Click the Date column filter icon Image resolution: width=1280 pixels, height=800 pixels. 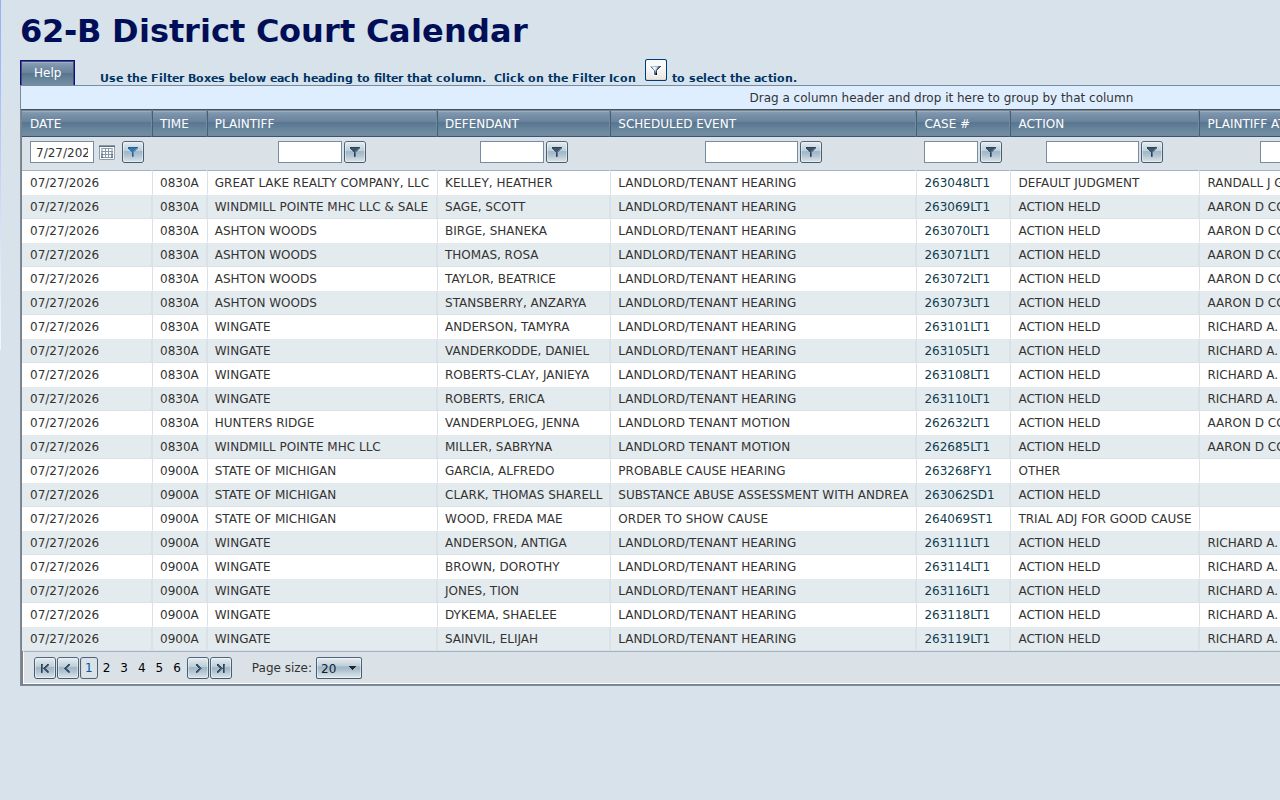pyautogui.click(x=133, y=152)
